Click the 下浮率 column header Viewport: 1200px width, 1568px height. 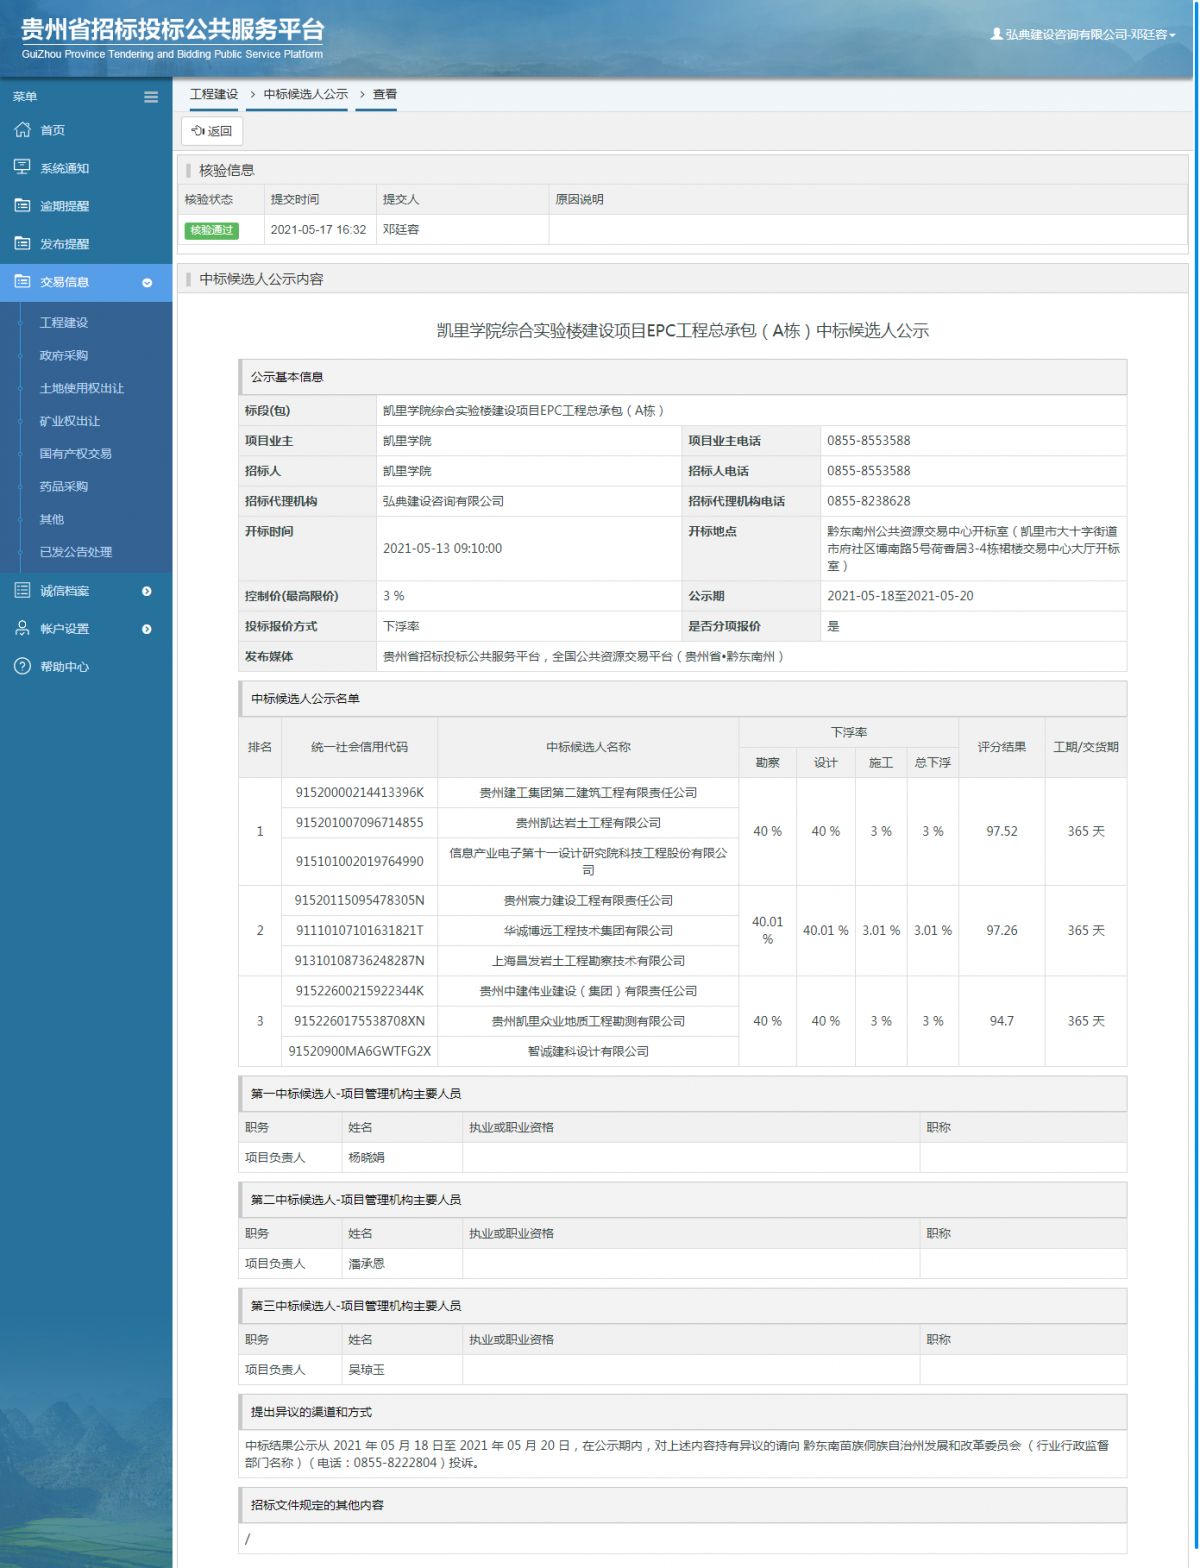click(849, 733)
